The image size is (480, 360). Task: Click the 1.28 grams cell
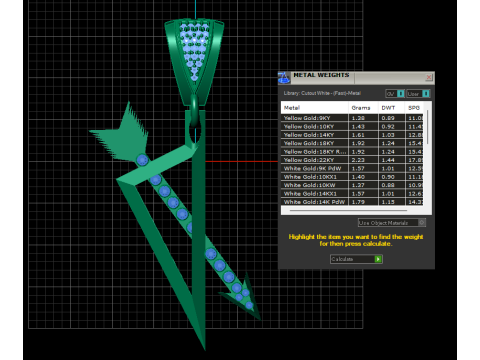point(363,118)
